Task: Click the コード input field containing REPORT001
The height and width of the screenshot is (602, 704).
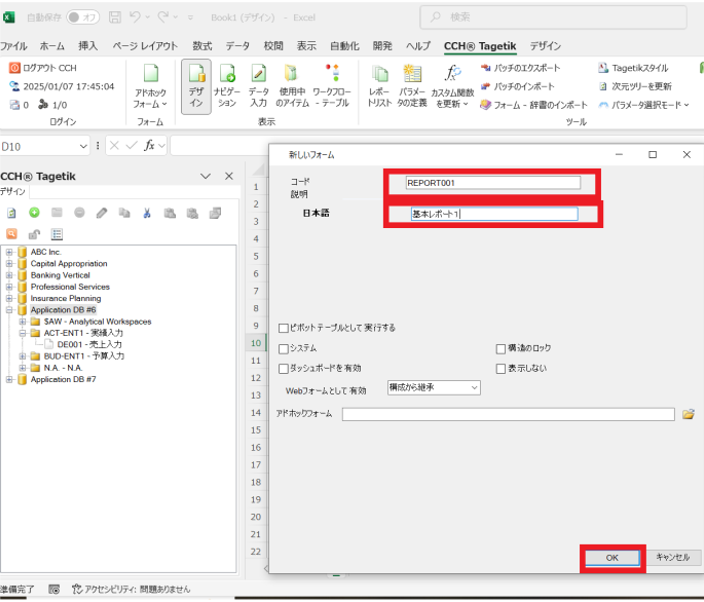Action: click(x=491, y=183)
